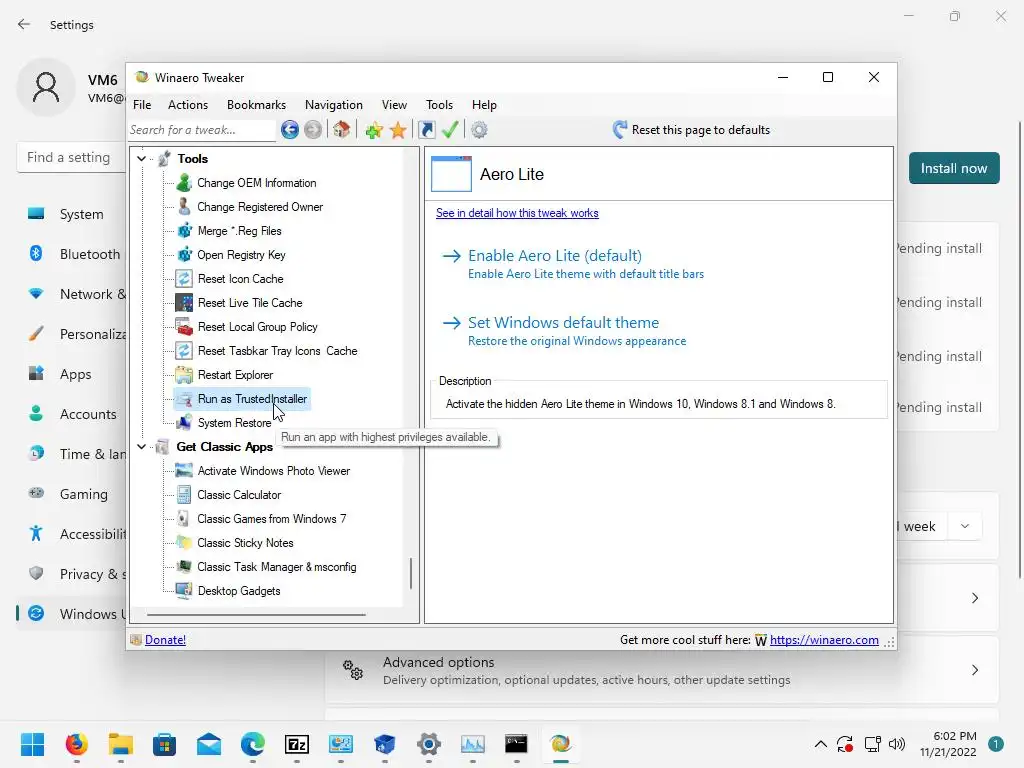Select Activate Windows Photo Viewer

tap(274, 471)
